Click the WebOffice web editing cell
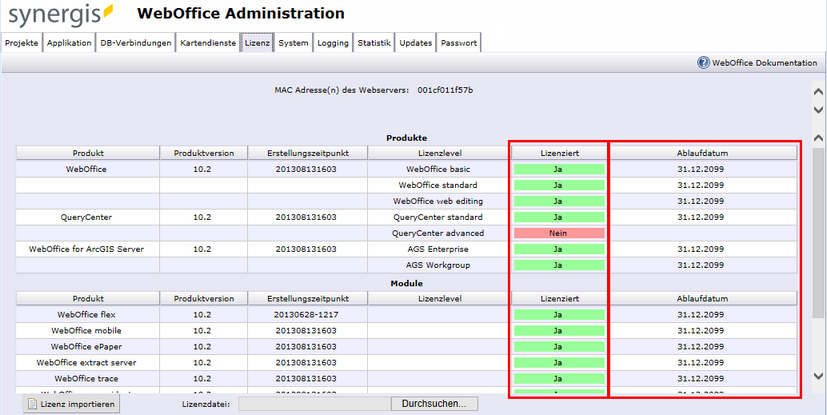 [438, 201]
